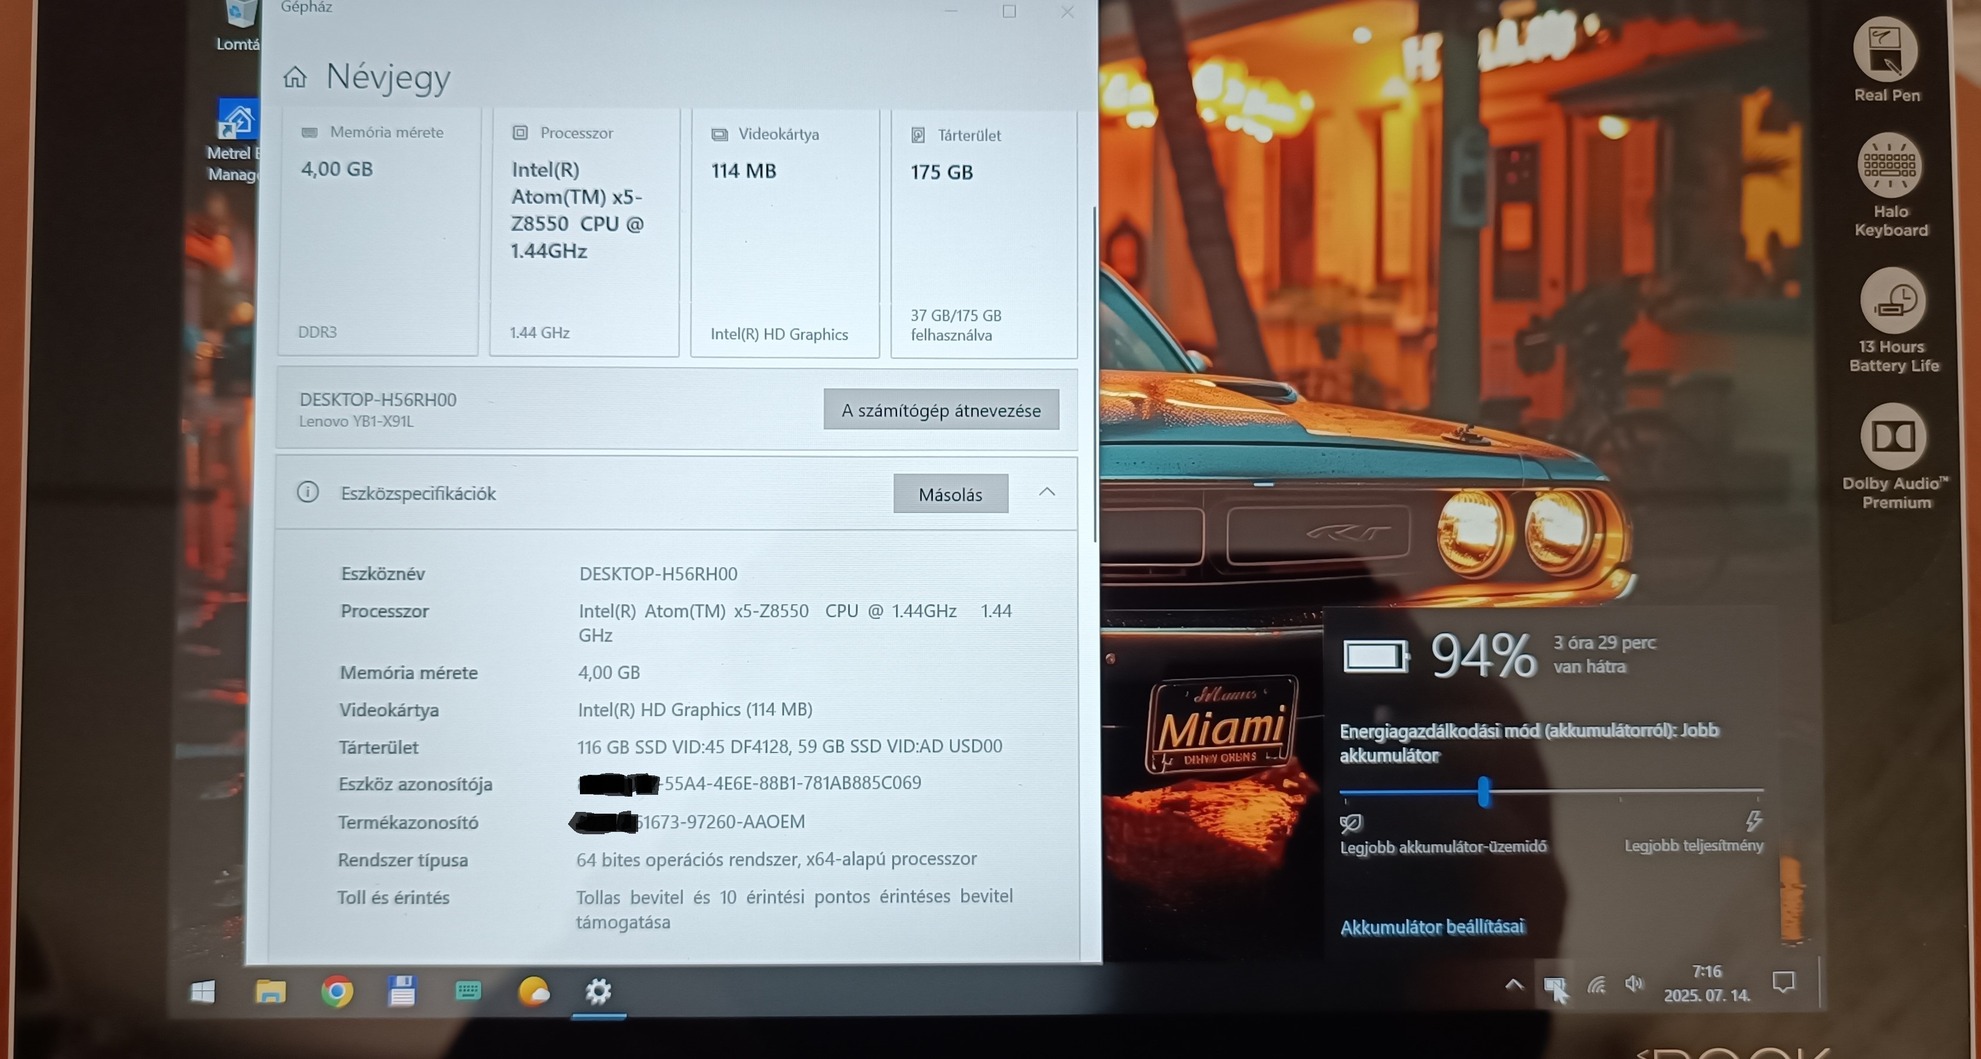The height and width of the screenshot is (1059, 1981).
Task: Click 'Legjobb akkumulátor-üzemidő' label
Action: pos(1443,847)
